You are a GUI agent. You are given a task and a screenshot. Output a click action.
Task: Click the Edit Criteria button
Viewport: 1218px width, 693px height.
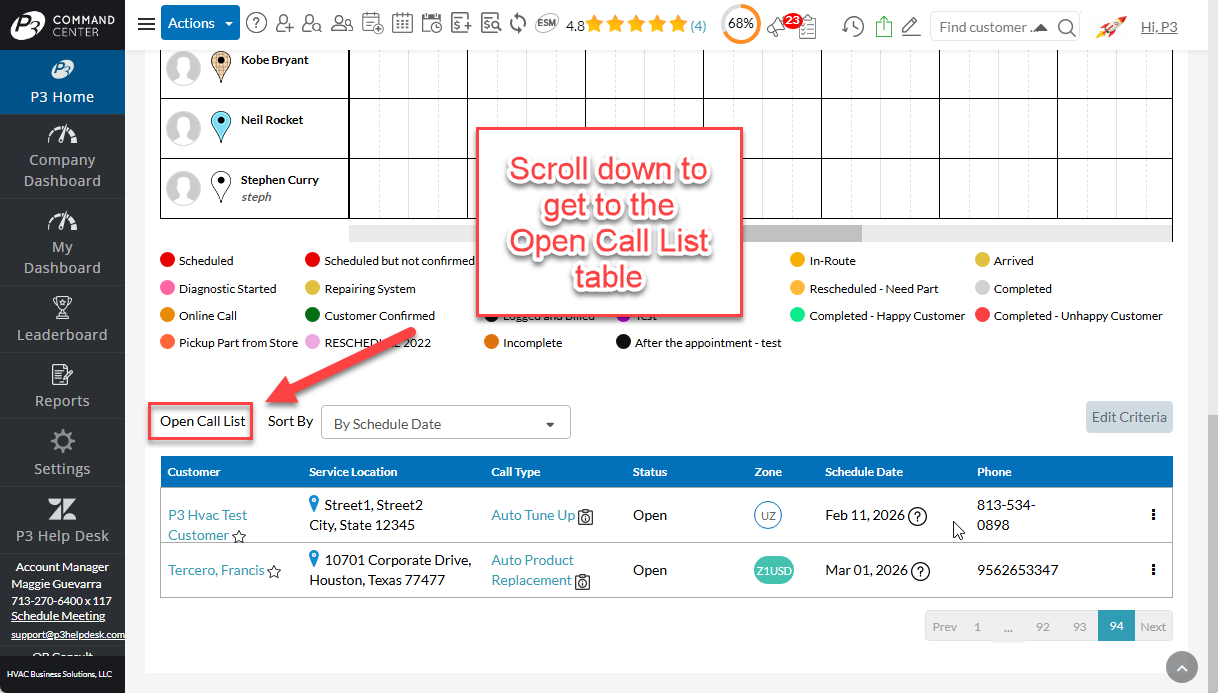pos(1129,417)
